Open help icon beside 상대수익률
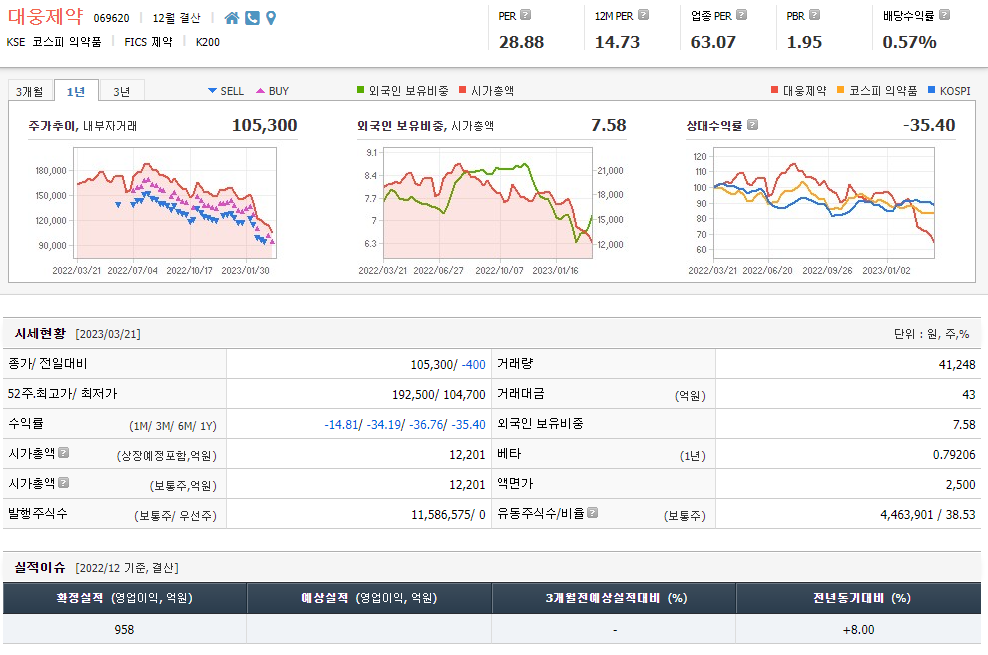 (x=752, y=125)
